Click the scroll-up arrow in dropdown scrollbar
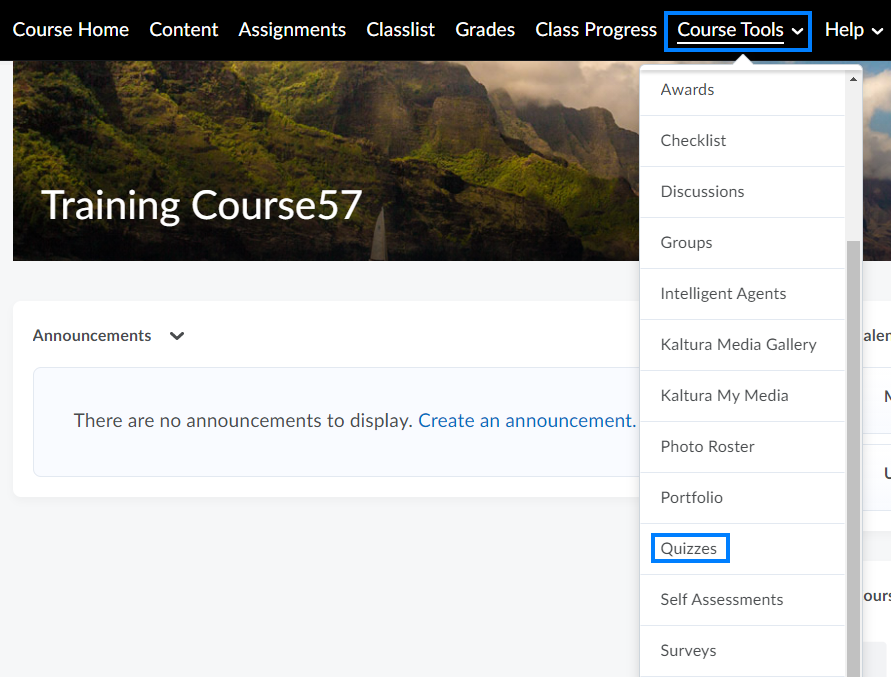The height and width of the screenshot is (677, 891). tap(853, 79)
